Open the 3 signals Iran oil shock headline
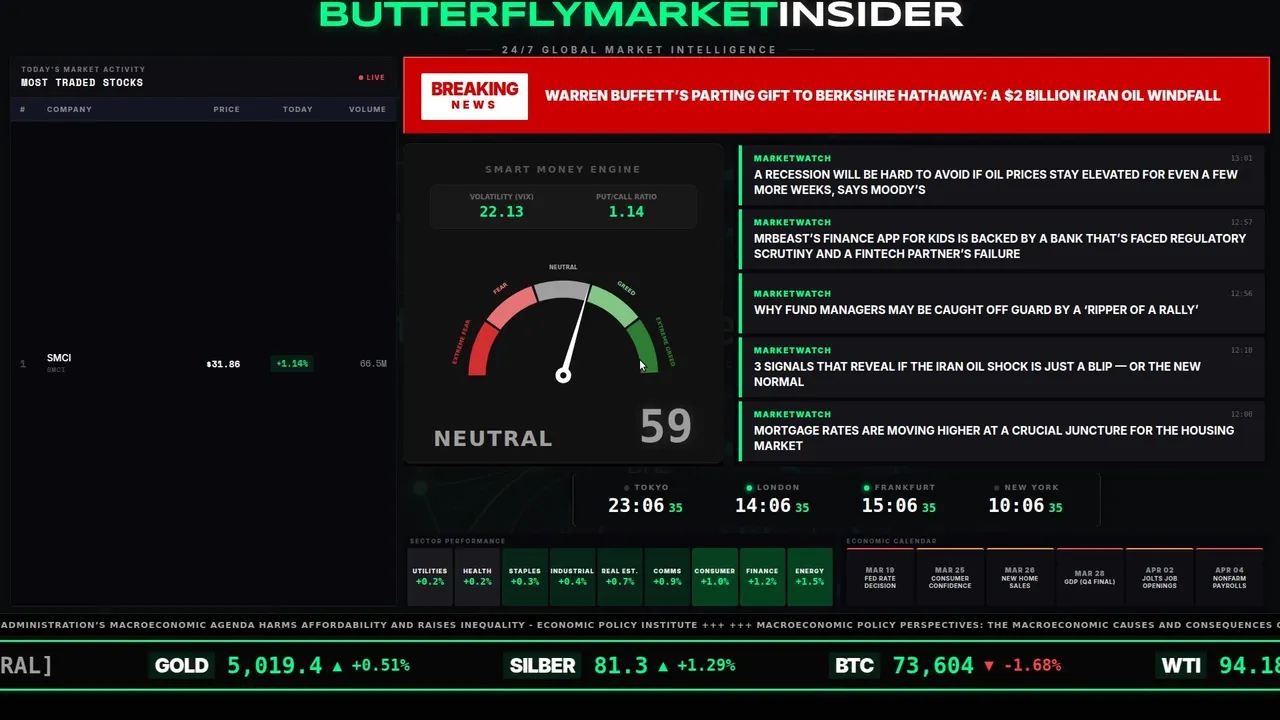Viewport: 1280px width, 720px height. click(x=1002, y=367)
